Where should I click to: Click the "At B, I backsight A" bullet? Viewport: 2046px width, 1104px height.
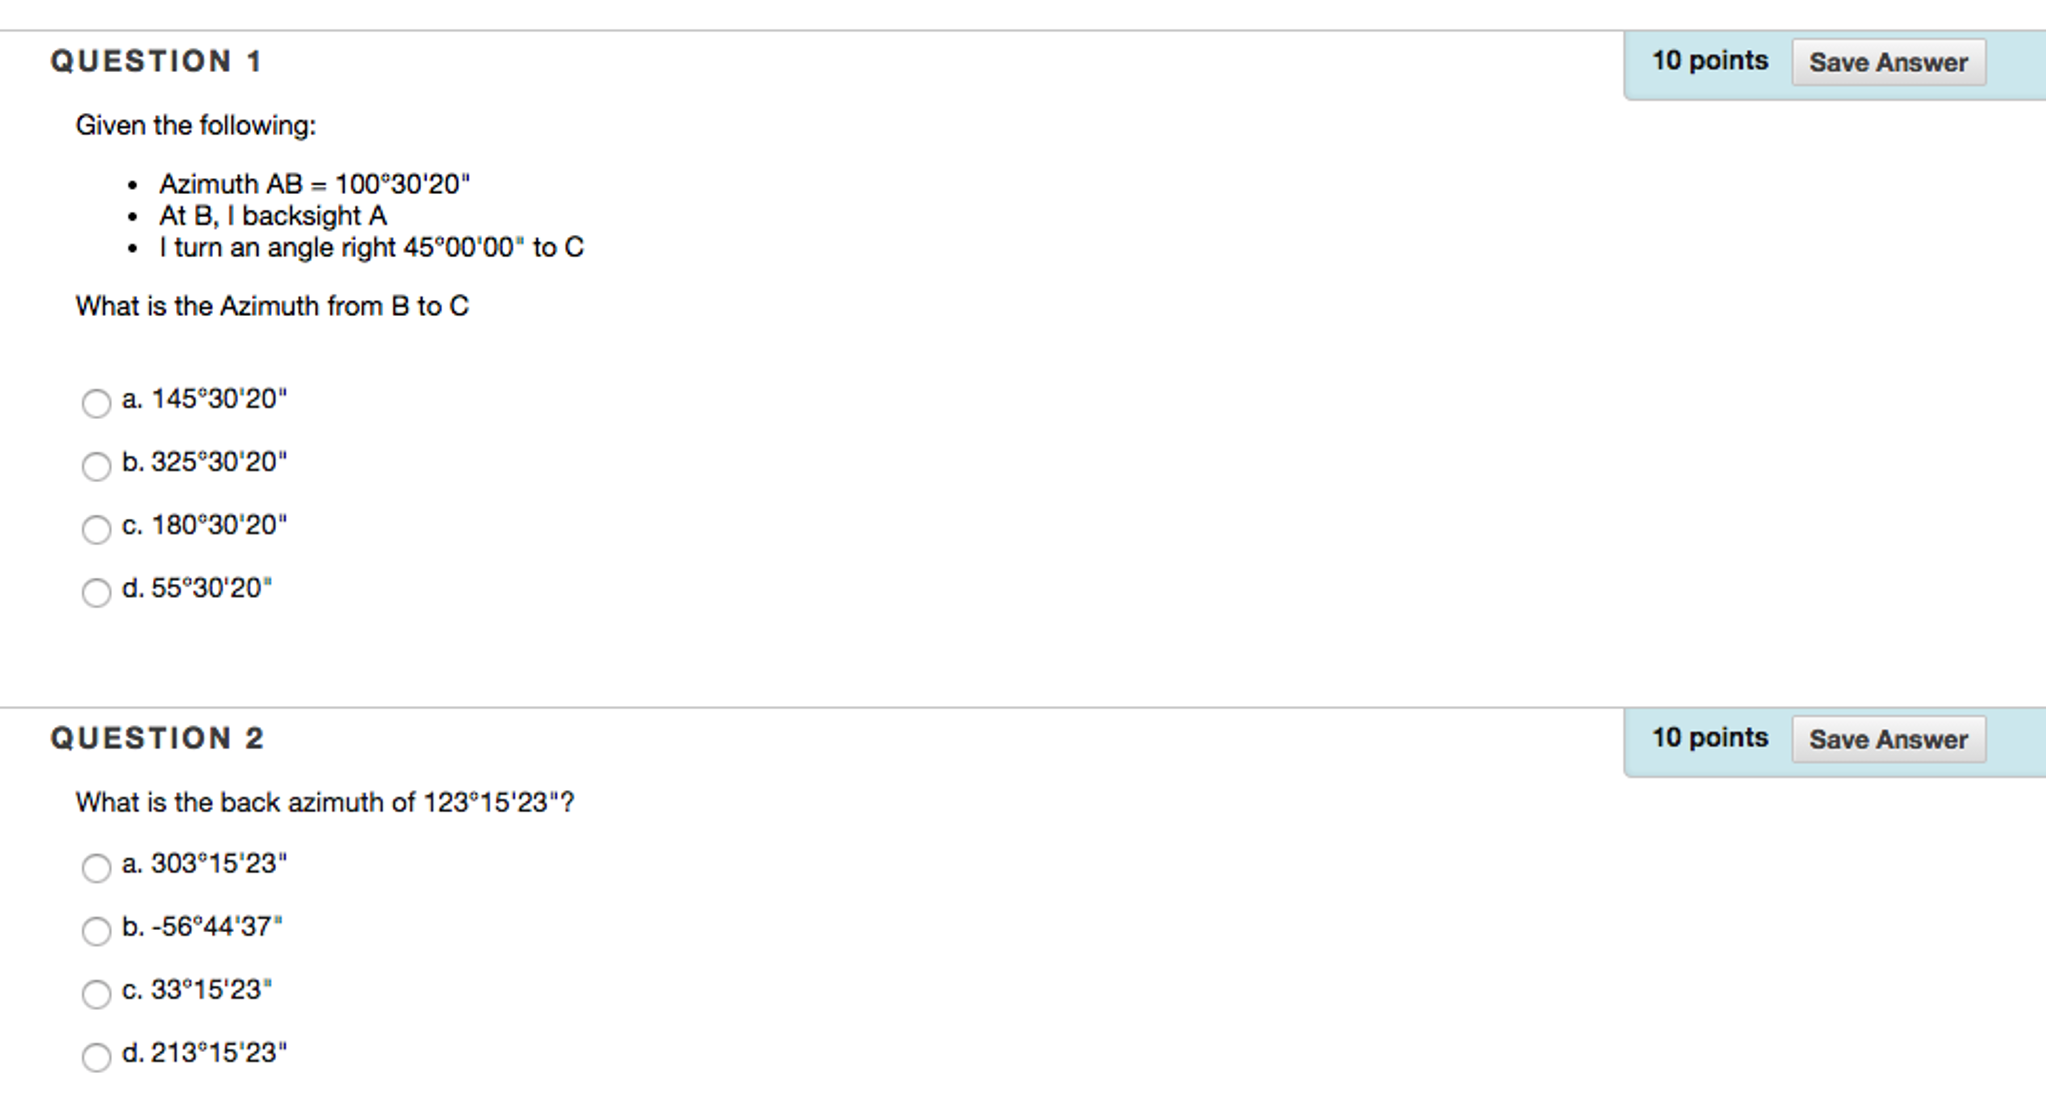coord(273,216)
